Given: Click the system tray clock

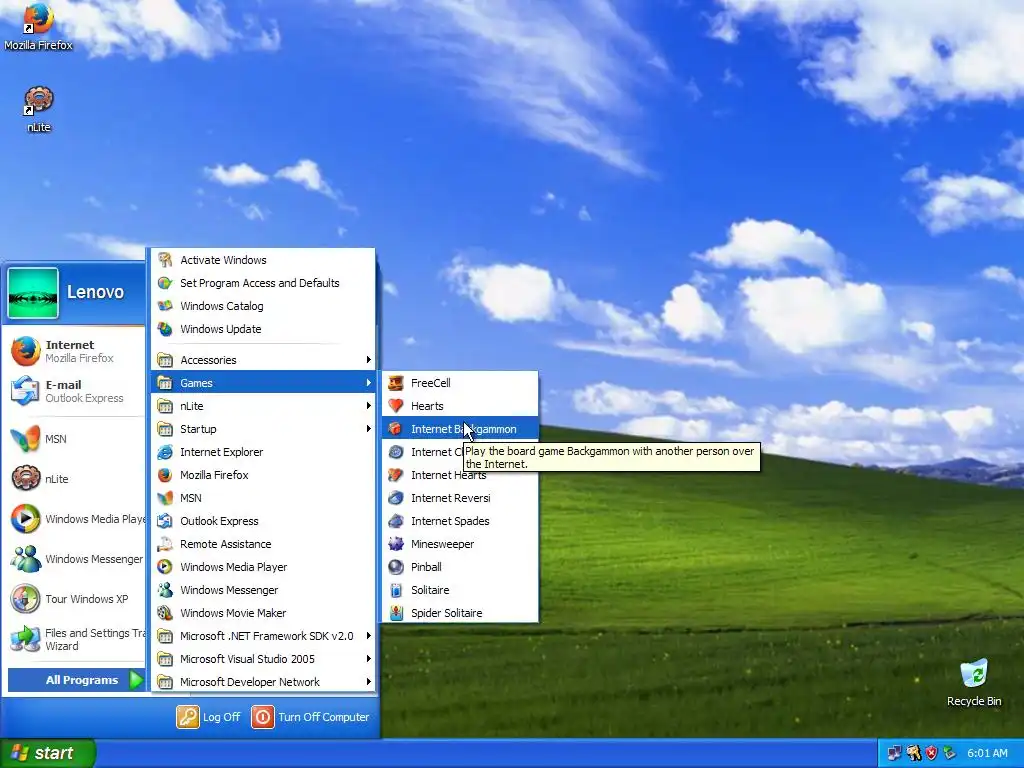Looking at the screenshot, I should click(987, 753).
